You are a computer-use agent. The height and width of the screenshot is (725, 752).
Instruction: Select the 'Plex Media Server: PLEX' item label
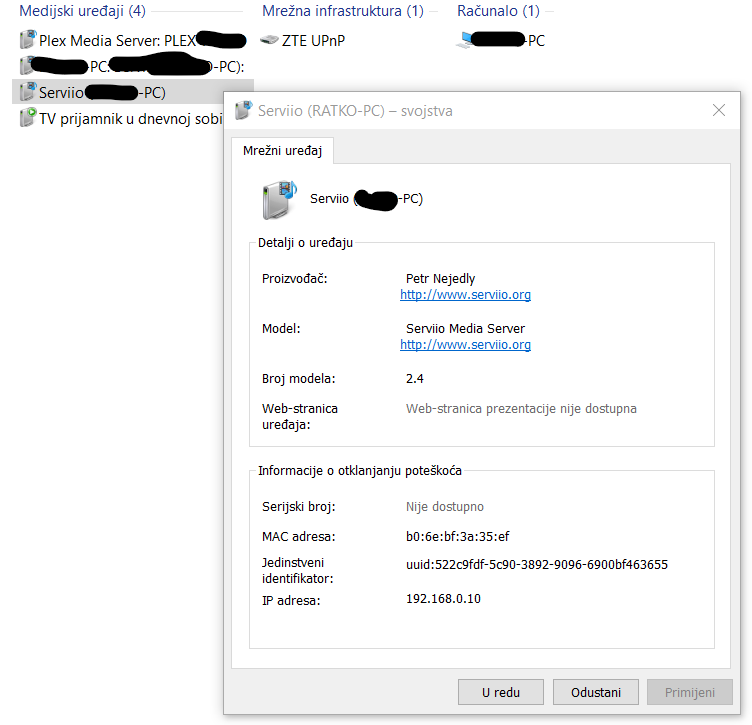118,40
